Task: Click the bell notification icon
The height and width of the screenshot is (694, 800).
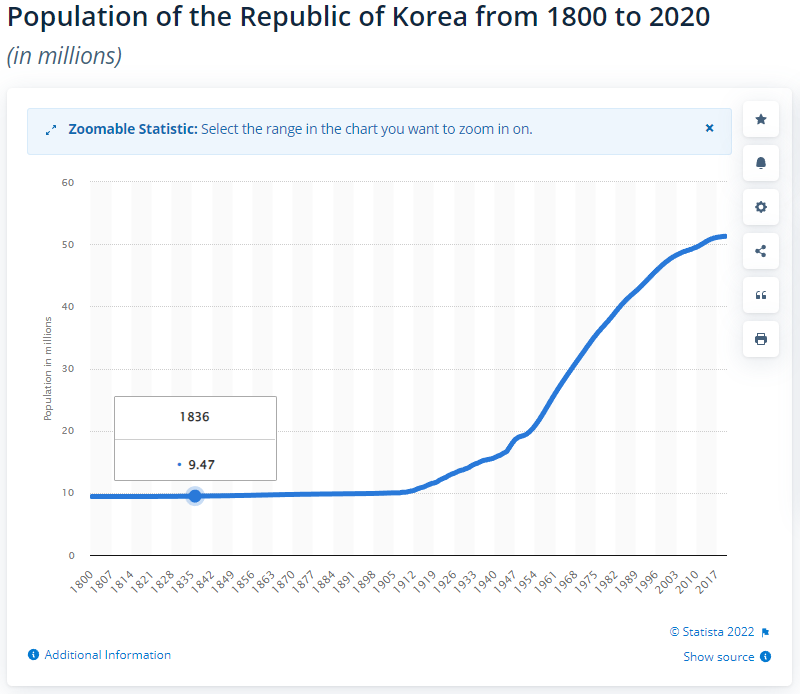Action: tap(761, 164)
